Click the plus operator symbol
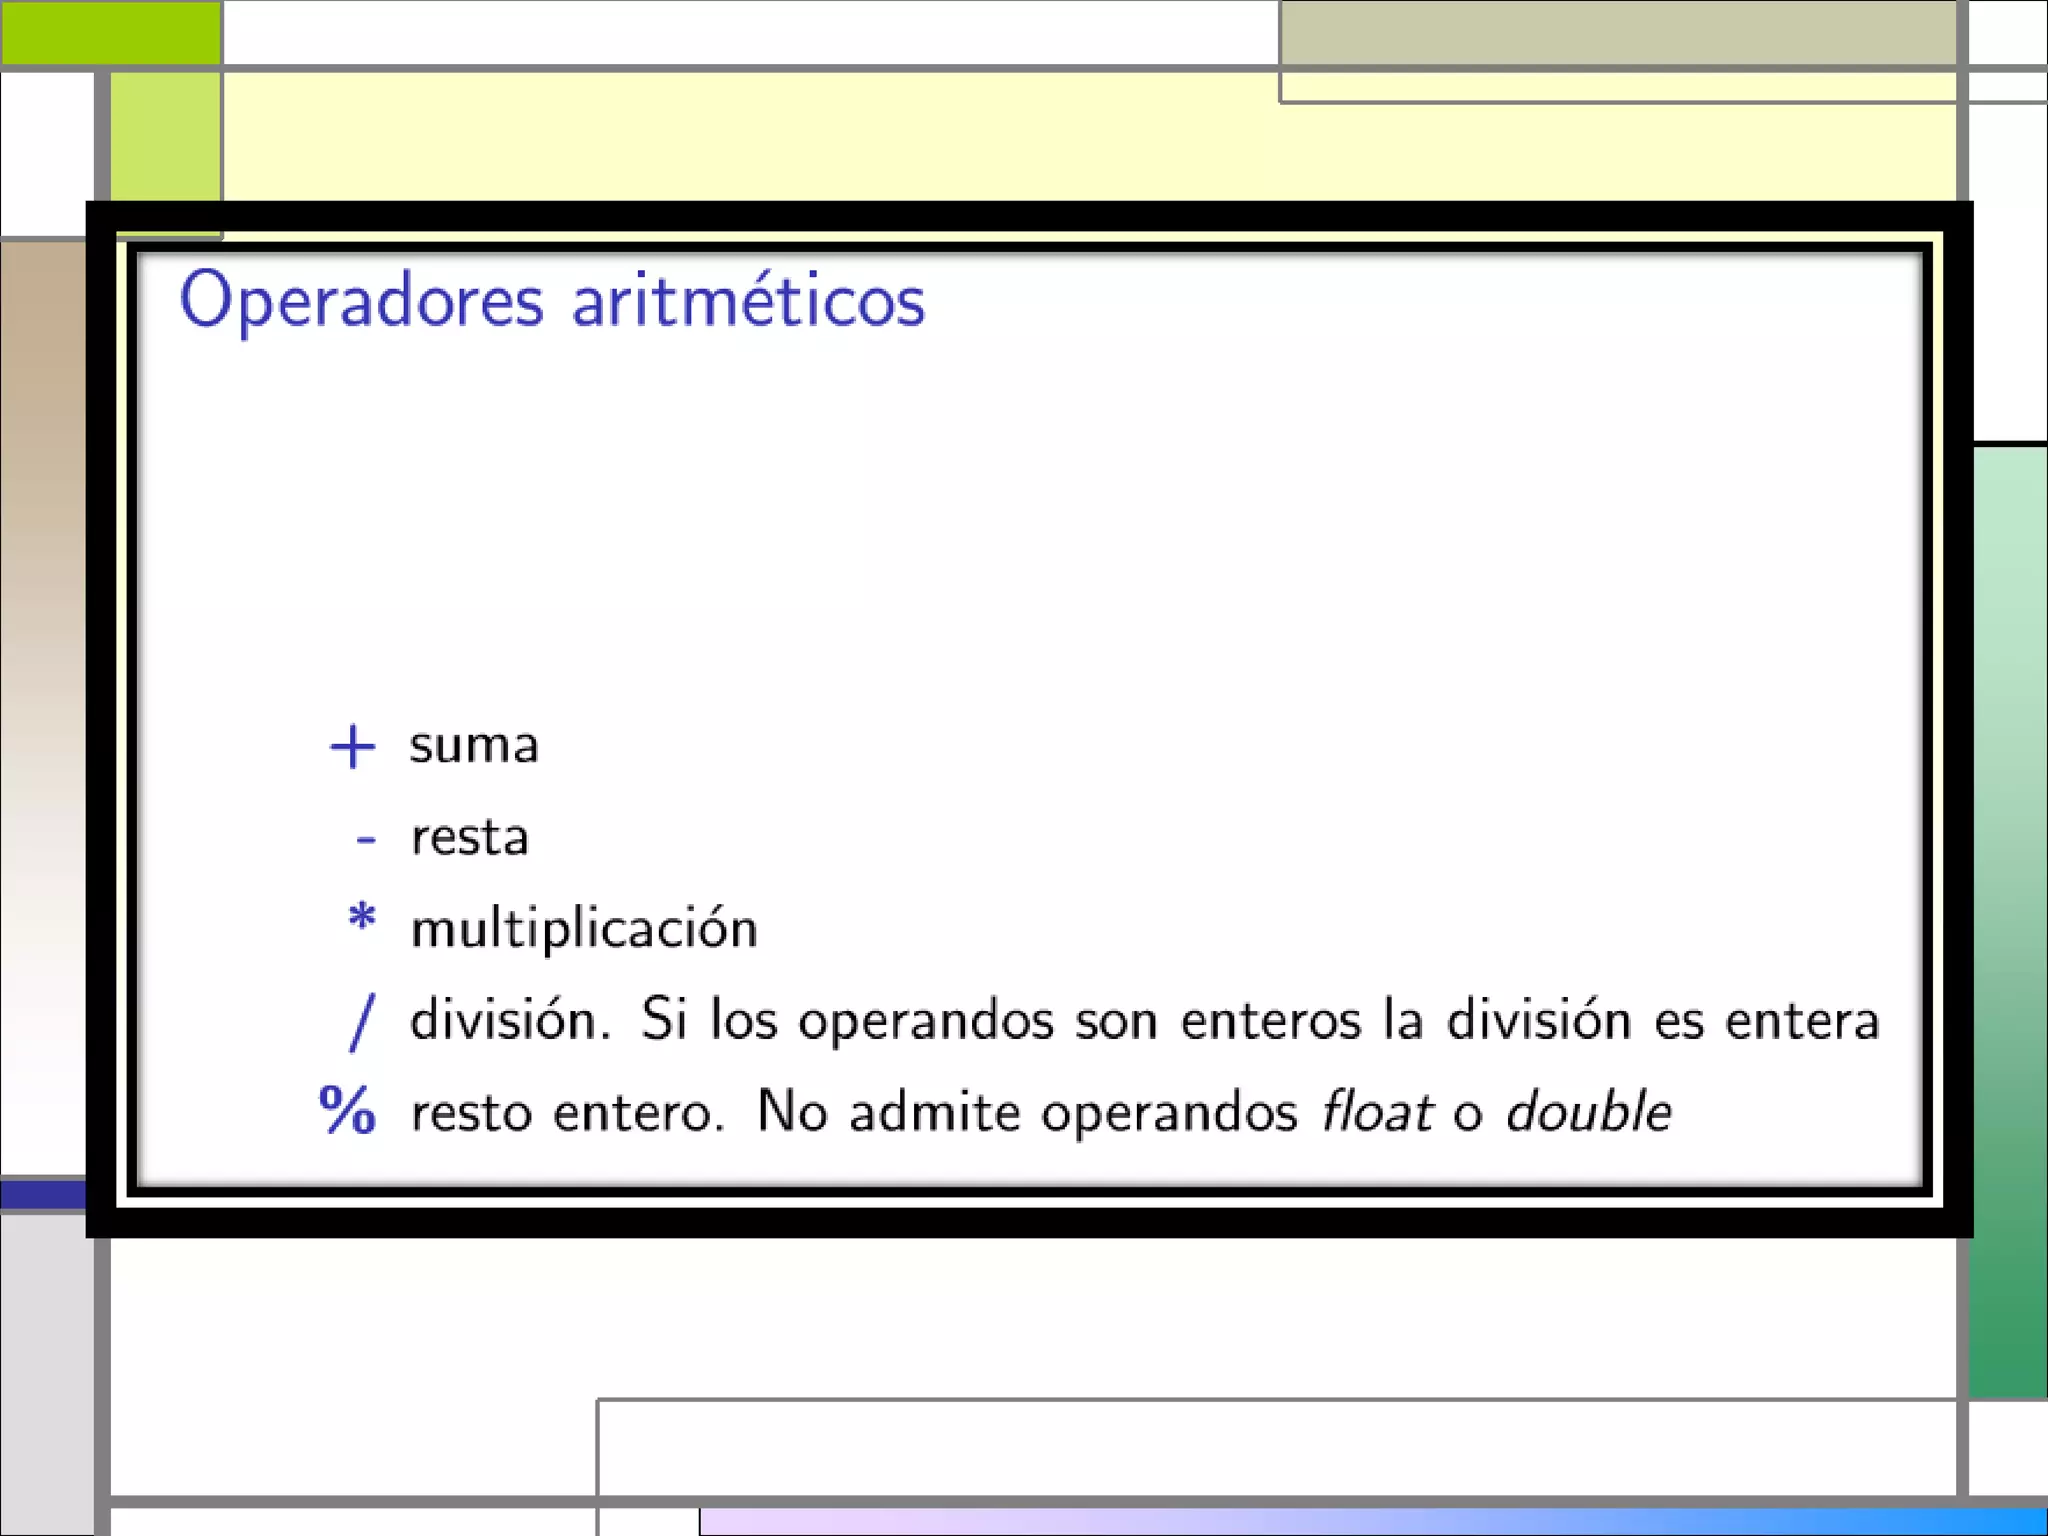 pos(352,747)
